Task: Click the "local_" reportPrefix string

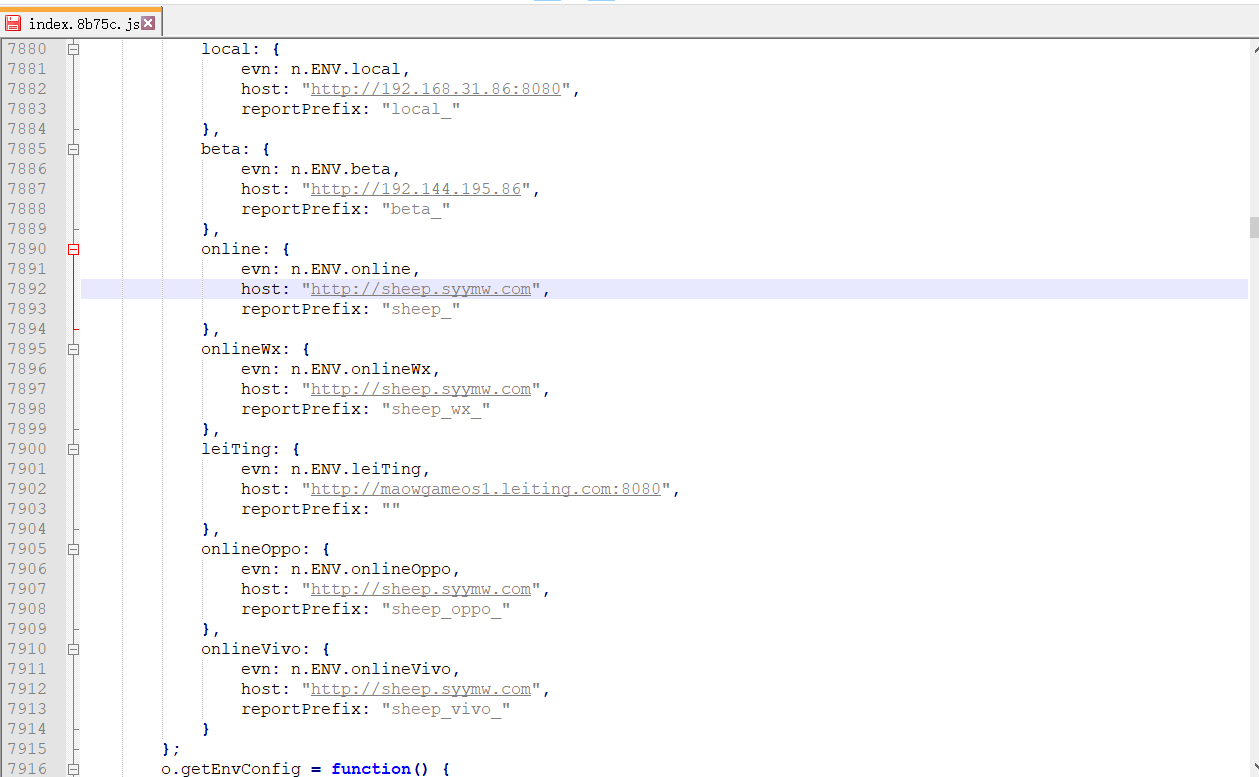Action: pos(421,109)
